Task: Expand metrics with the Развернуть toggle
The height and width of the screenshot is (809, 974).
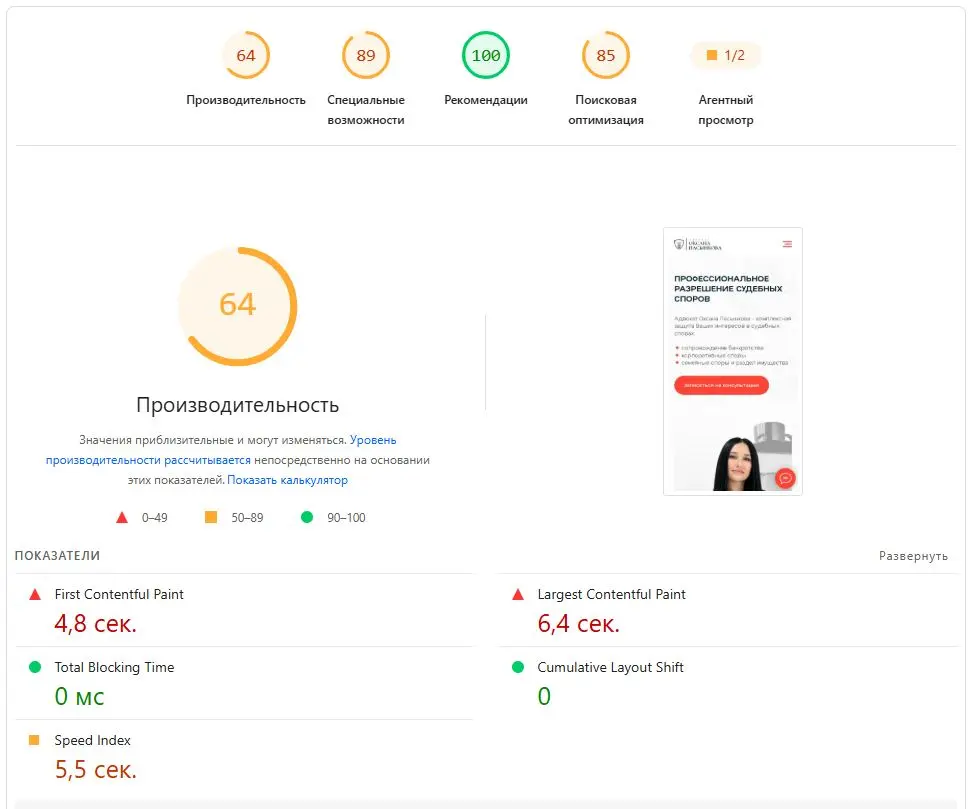Action: 913,556
